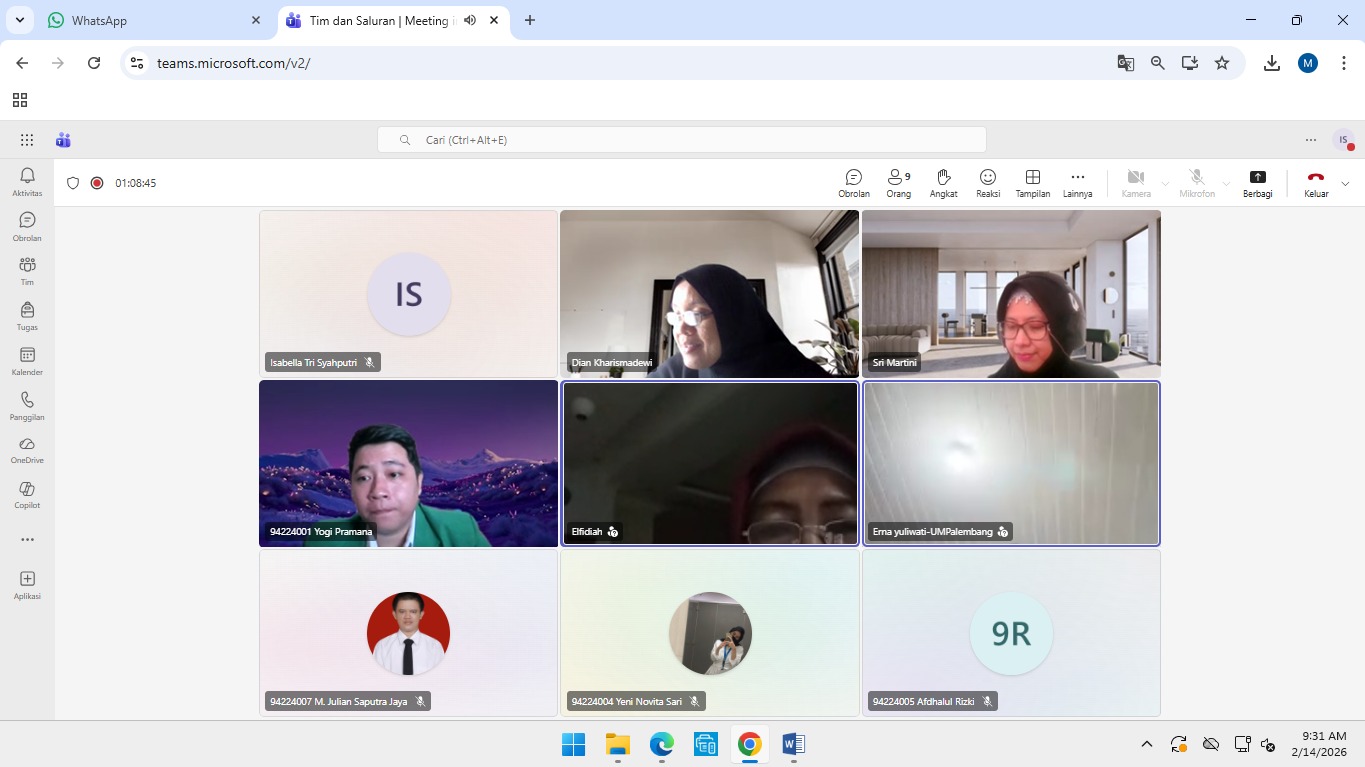Click the Cari search field
This screenshot has width=1365, height=767.
(681, 140)
